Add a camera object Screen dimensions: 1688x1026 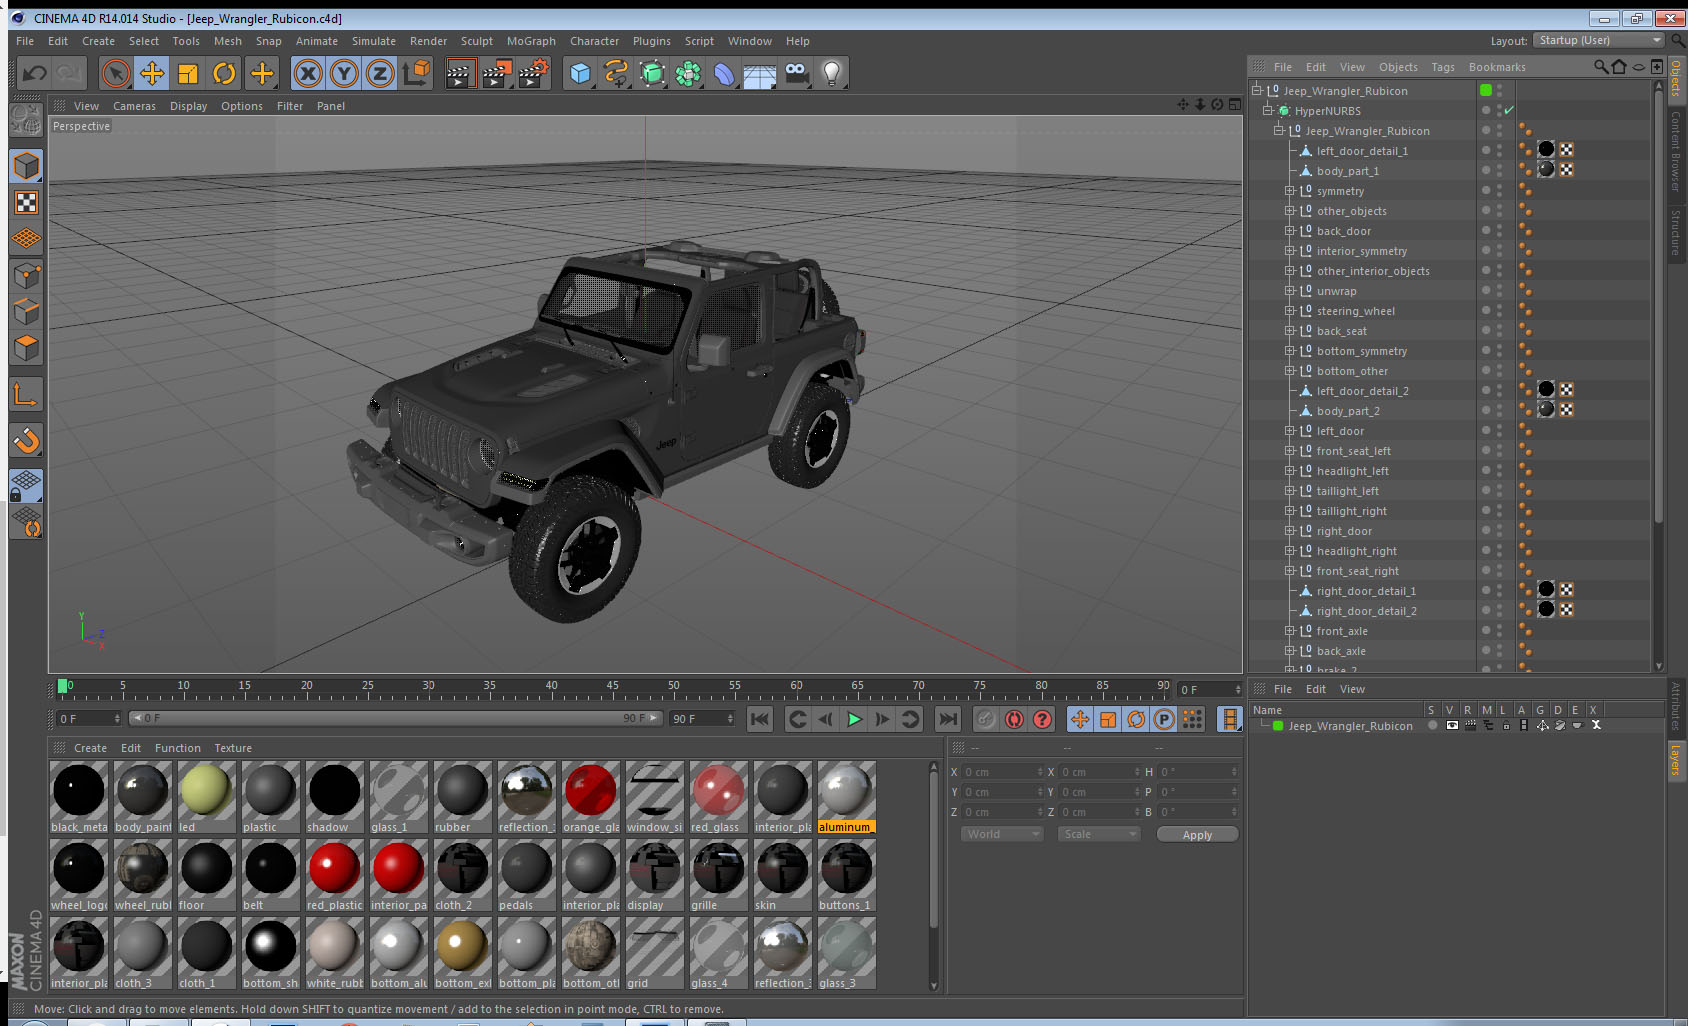click(796, 73)
